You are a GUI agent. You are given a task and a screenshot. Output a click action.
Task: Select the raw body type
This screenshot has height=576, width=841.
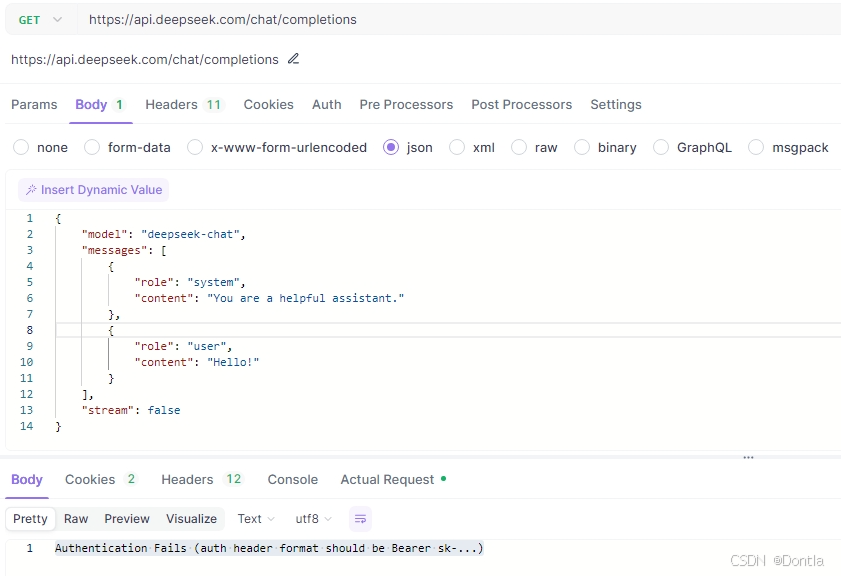click(535, 147)
